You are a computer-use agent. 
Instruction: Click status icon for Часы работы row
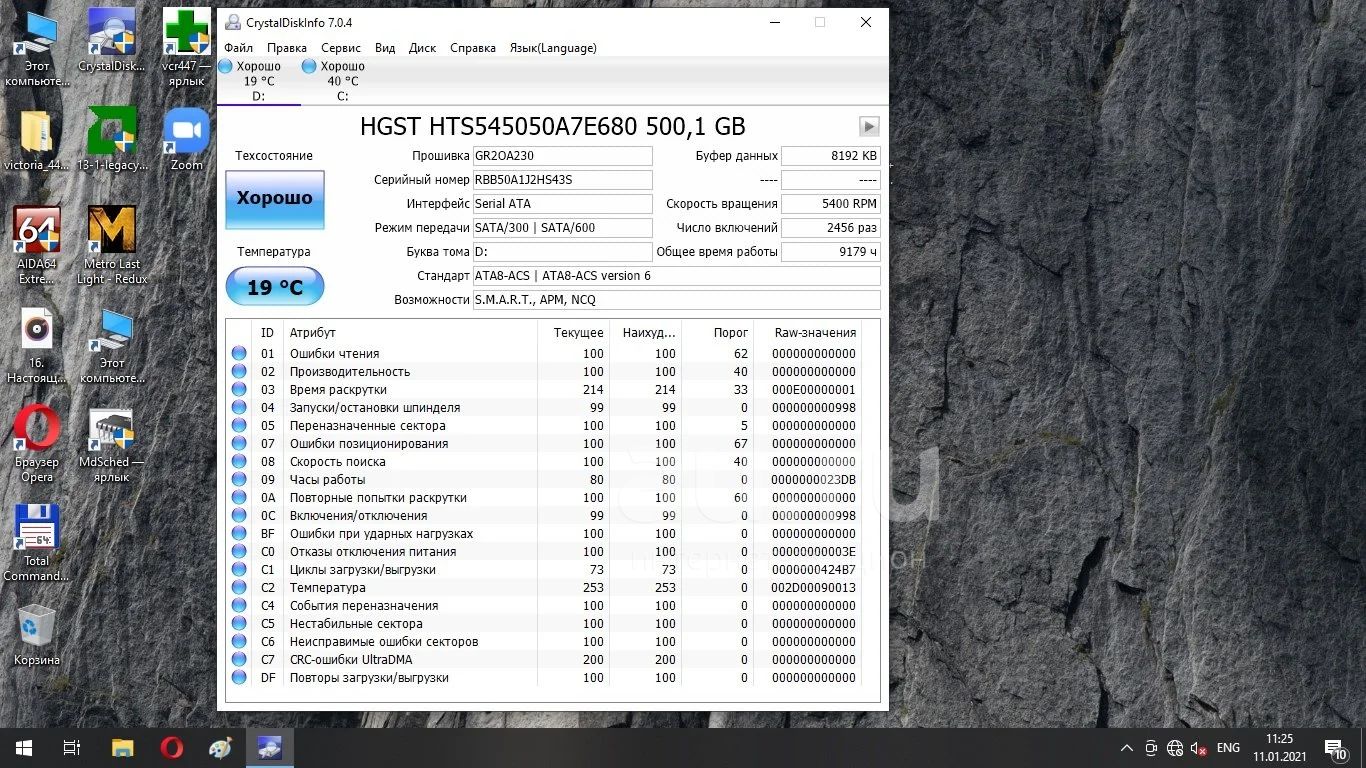(x=239, y=479)
